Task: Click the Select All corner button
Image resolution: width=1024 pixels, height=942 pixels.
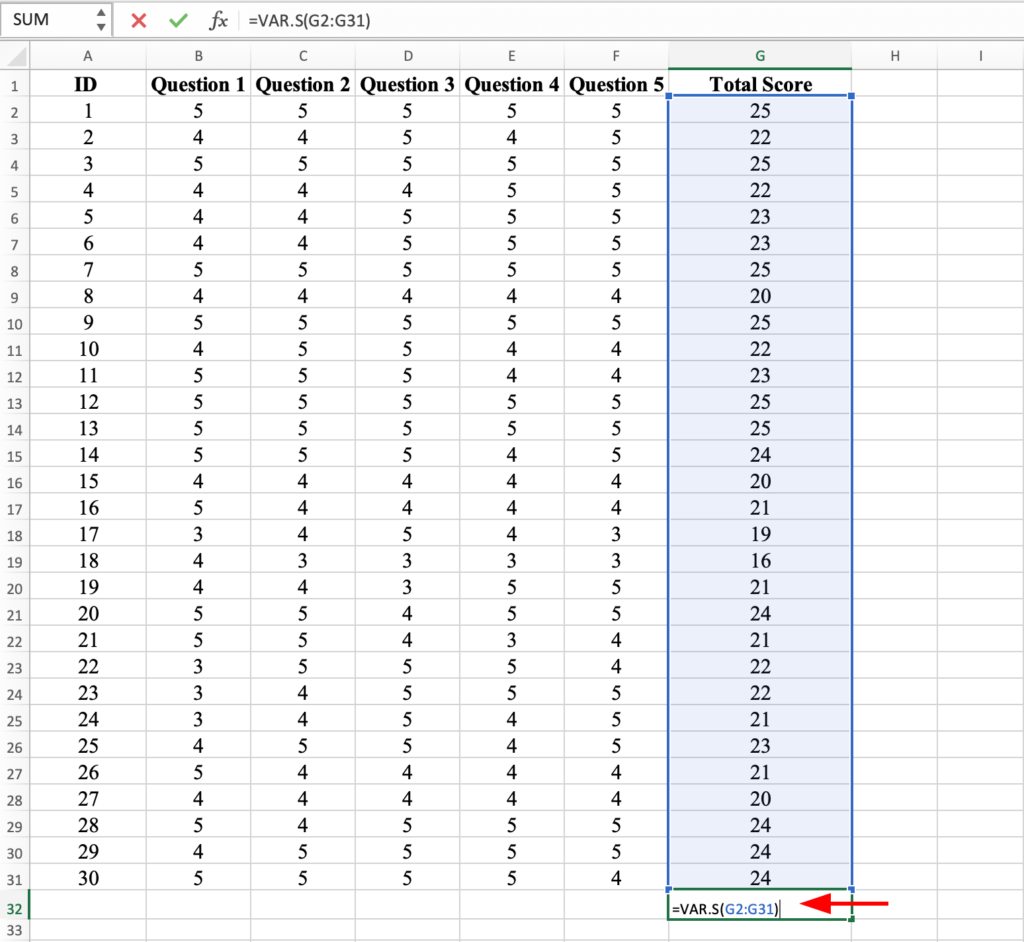Action: (13, 56)
